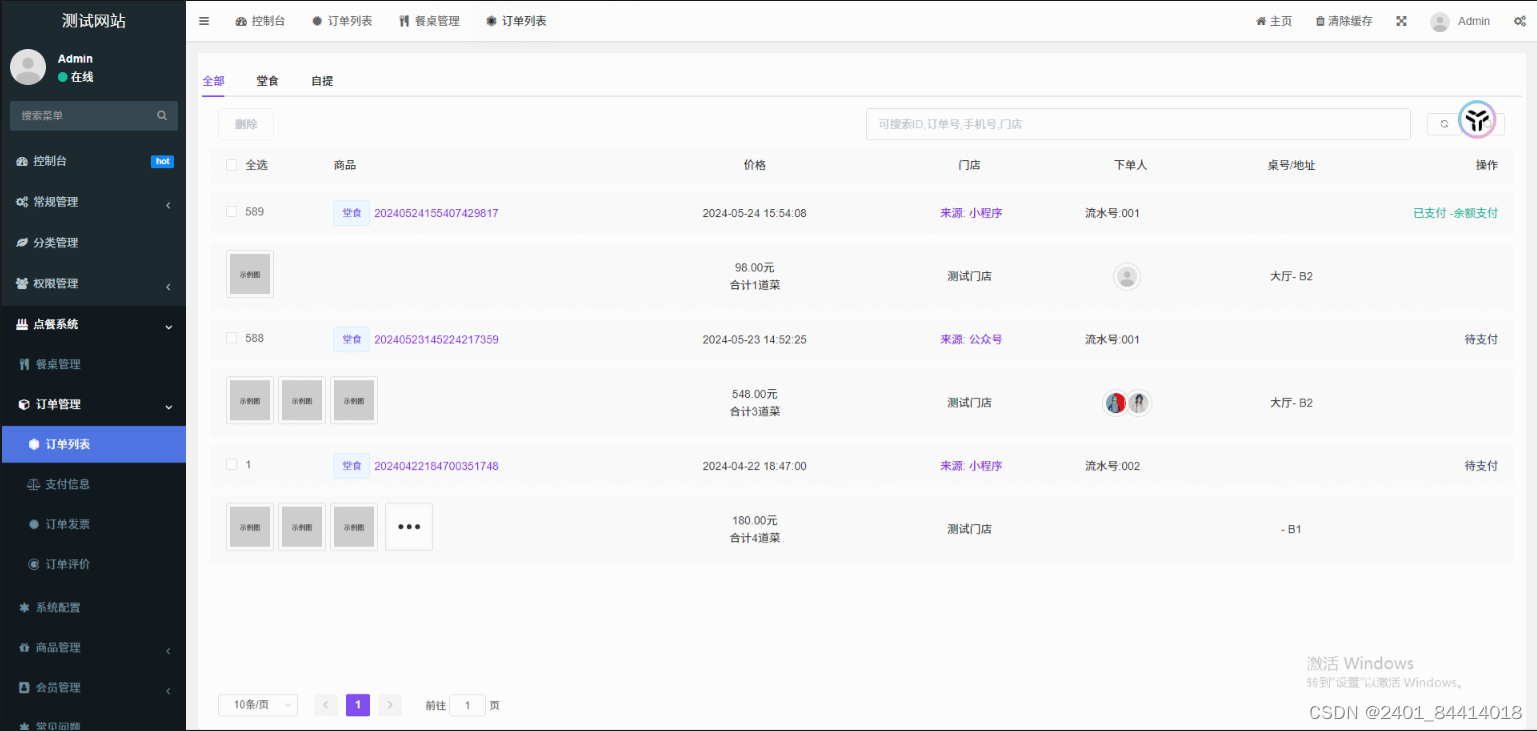Open 订单评价 in the sidebar
The image size is (1537, 731).
[x=93, y=564]
